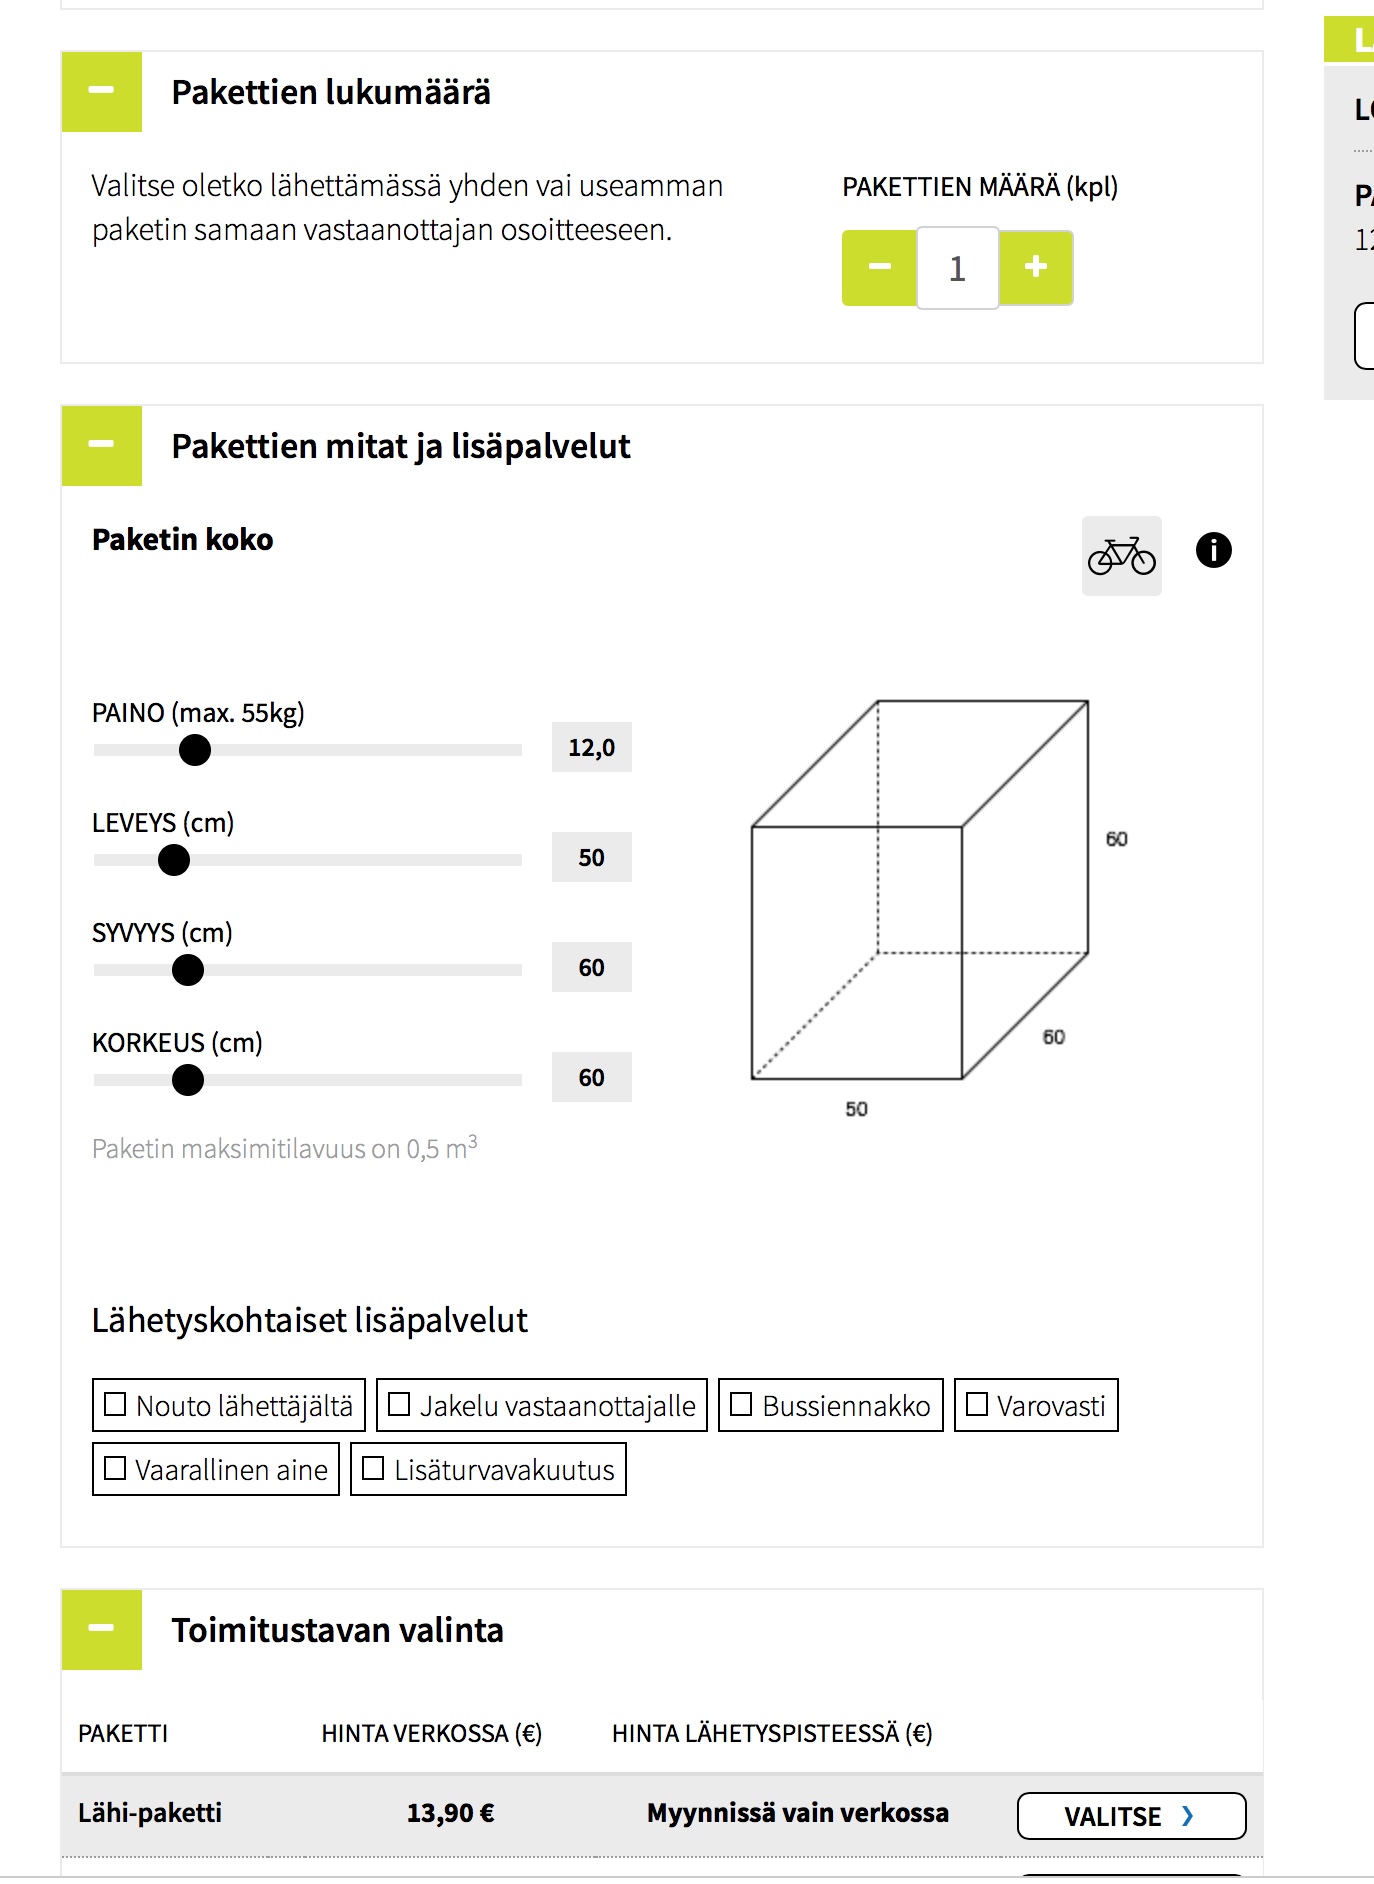Tick the Bussiennakko checkbox
The width and height of the screenshot is (1374, 1884).
741,1405
